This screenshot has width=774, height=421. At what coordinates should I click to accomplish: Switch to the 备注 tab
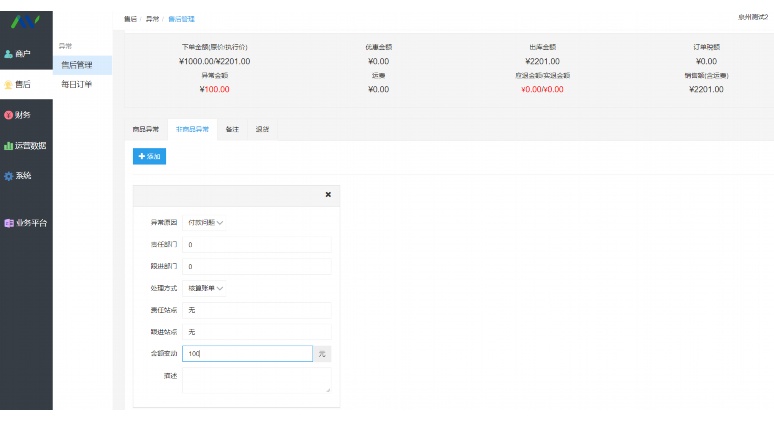click(232, 129)
